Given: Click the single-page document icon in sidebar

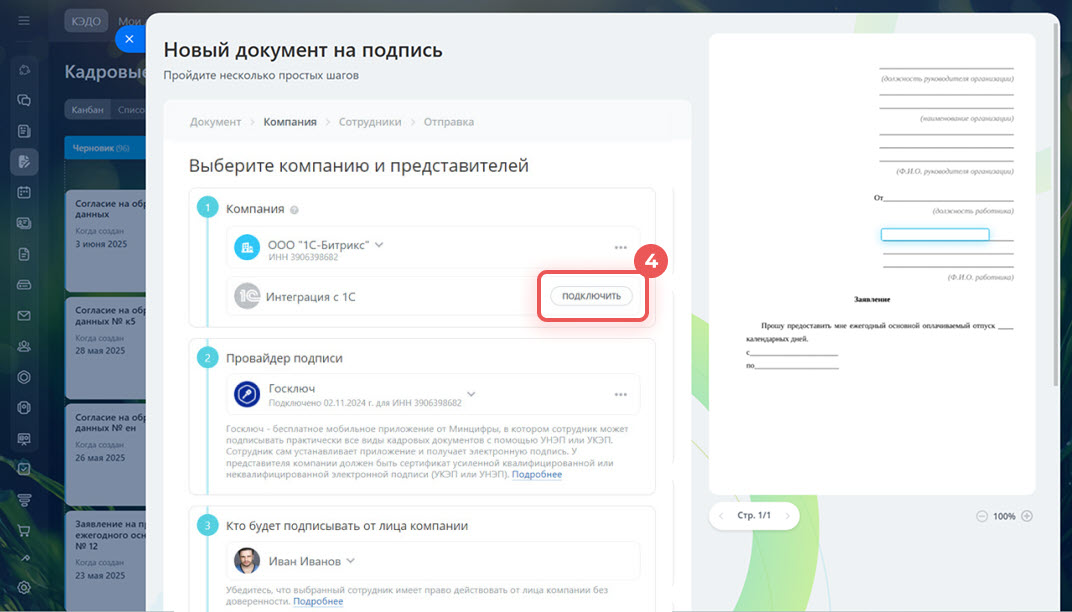Looking at the screenshot, I should (24, 254).
